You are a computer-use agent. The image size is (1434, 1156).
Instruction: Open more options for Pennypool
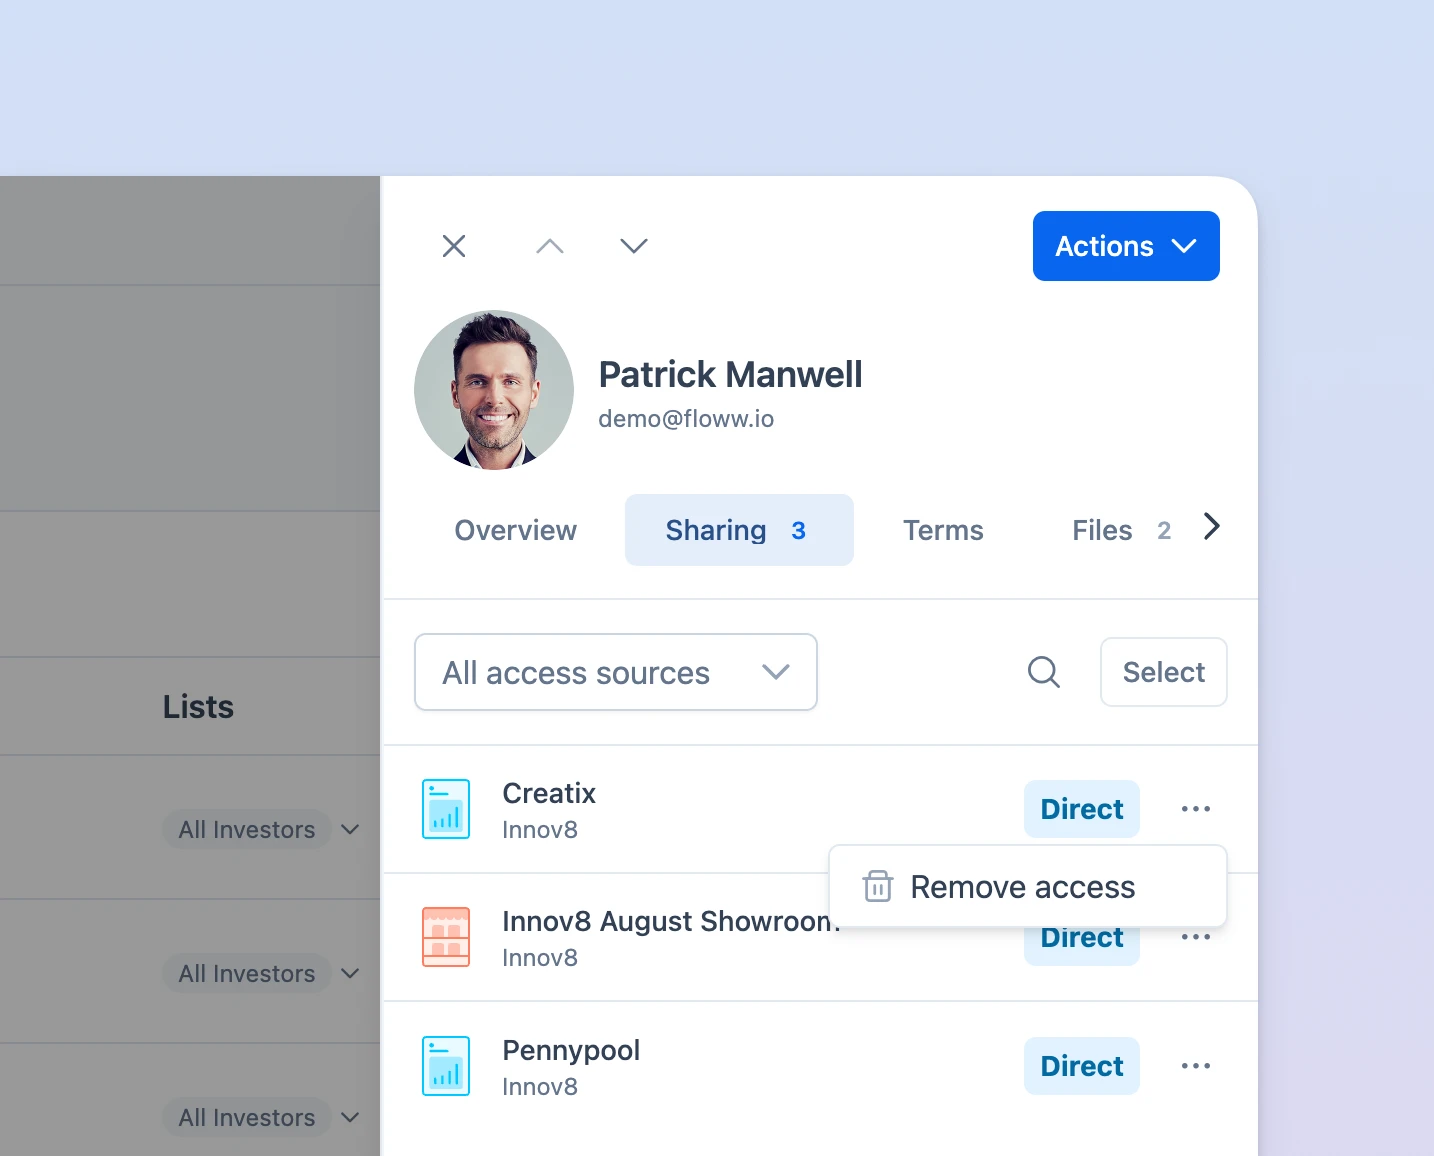[1196, 1066]
